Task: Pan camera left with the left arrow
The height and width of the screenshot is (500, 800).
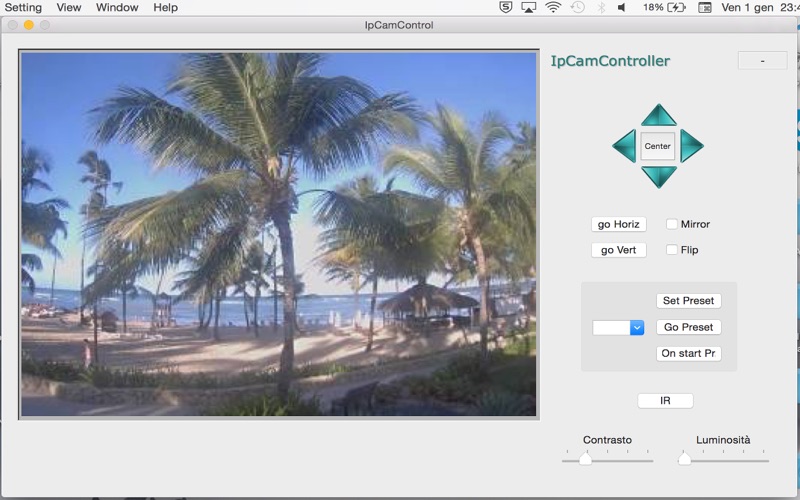Action: point(624,146)
